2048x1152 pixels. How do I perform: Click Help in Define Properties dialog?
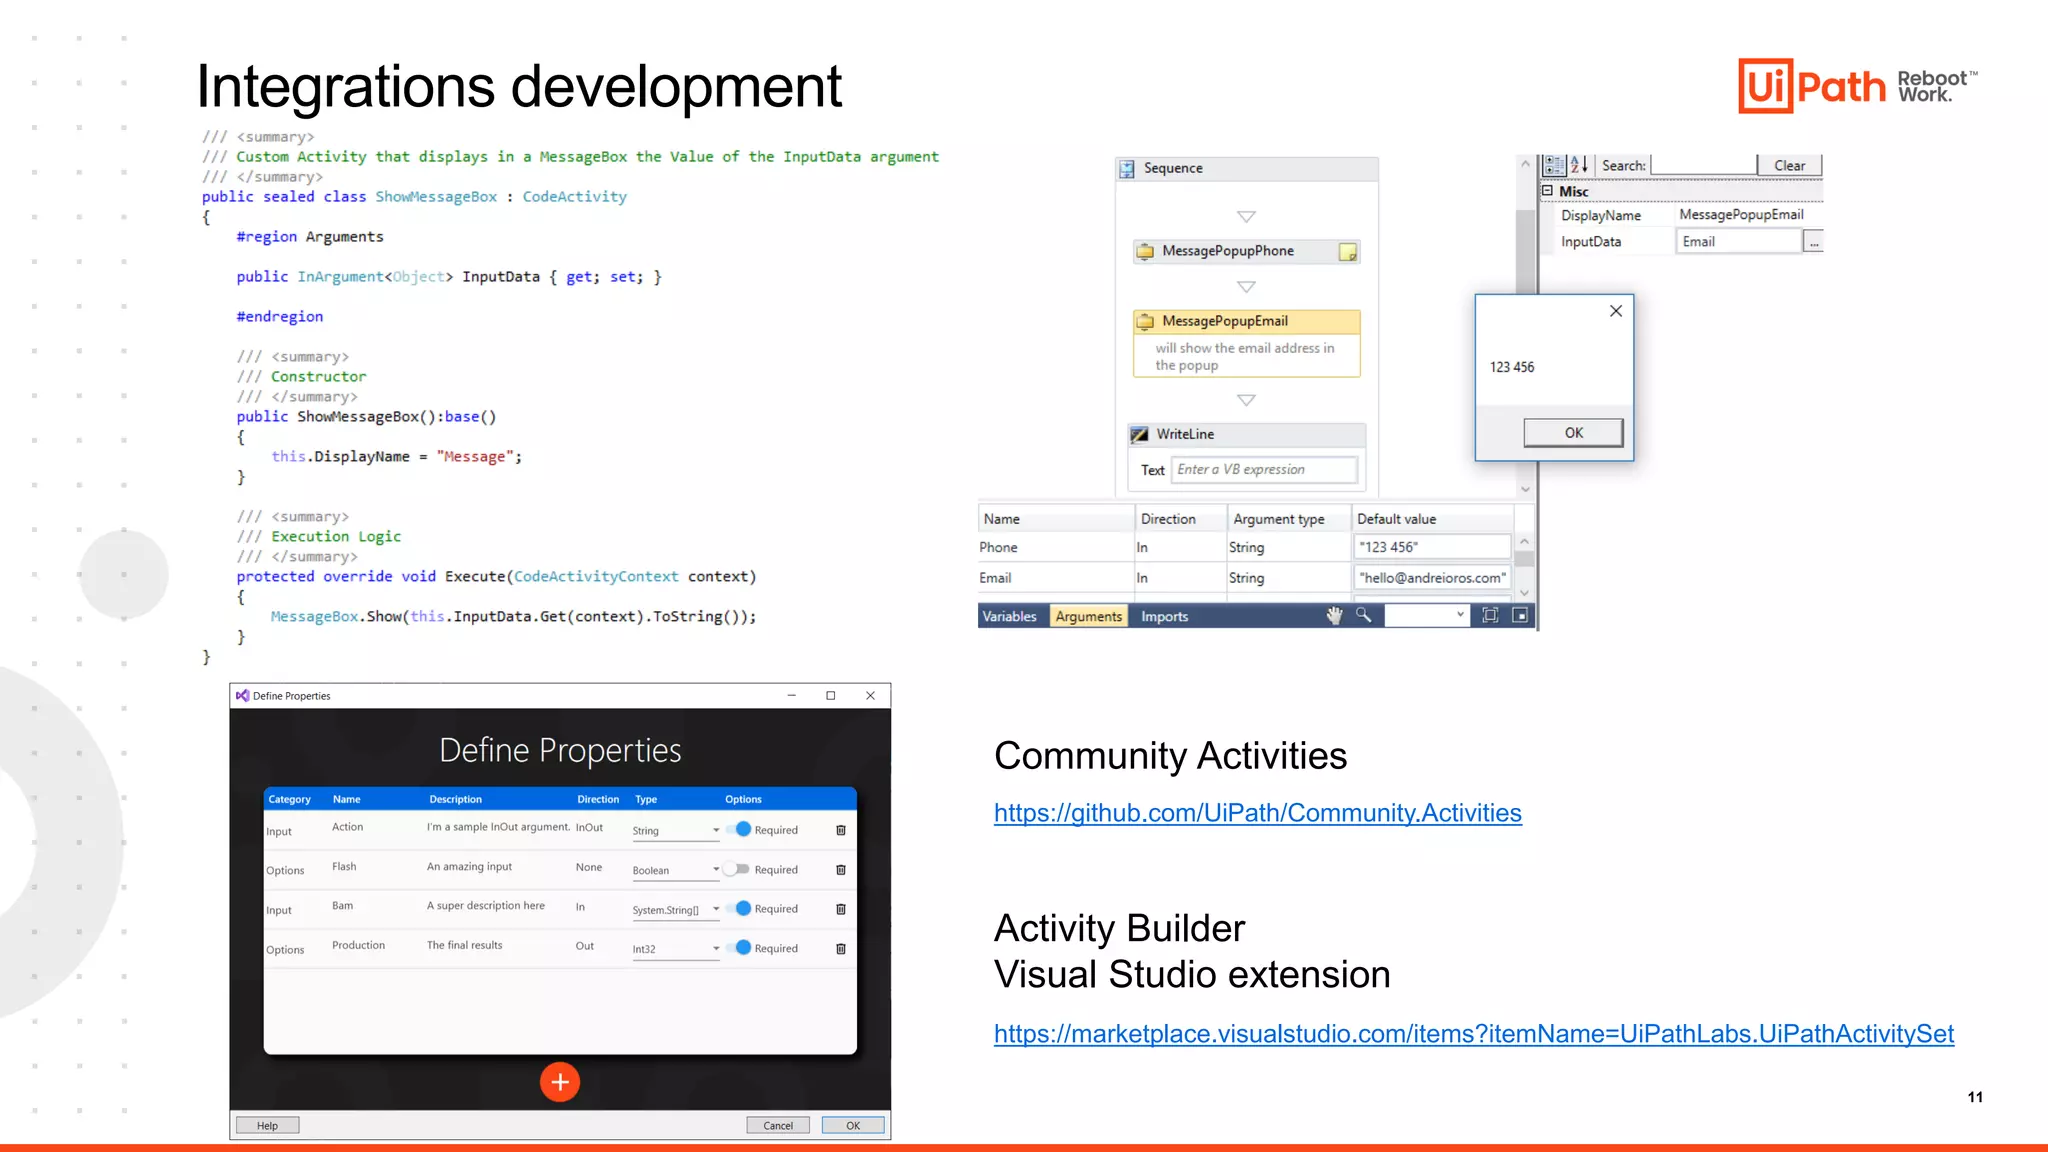coord(267,1126)
